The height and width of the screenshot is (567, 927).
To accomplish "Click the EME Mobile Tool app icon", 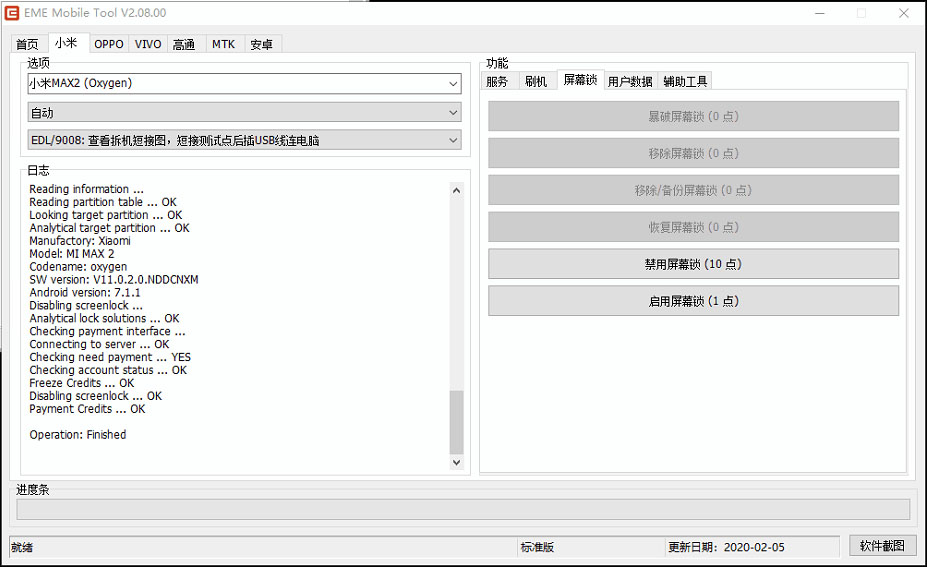I will pyautogui.click(x=11, y=12).
